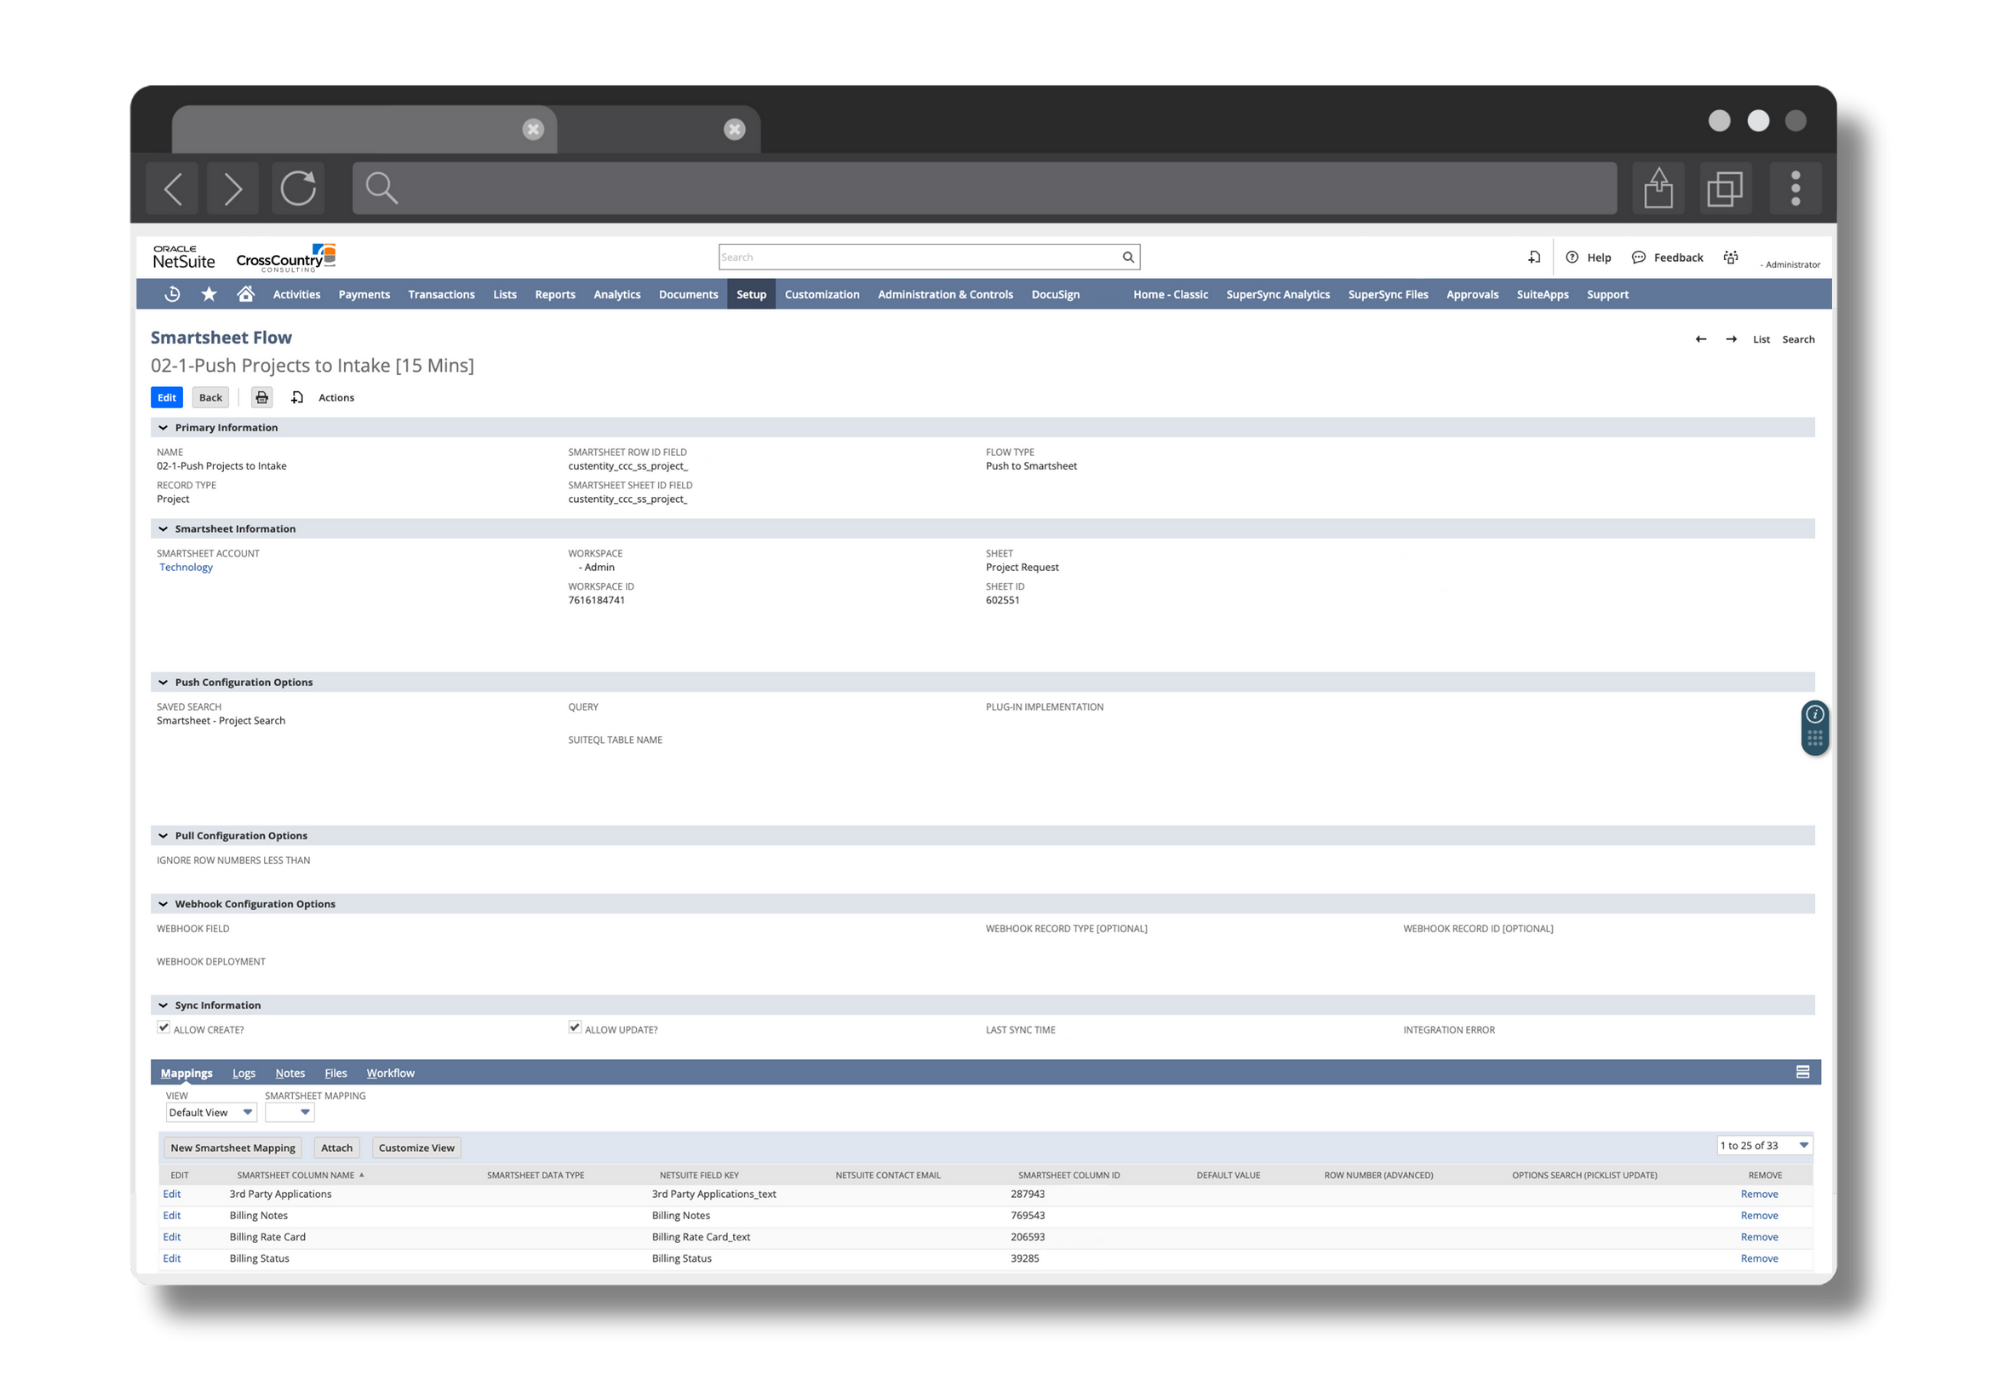
Task: Click the magnifier in the global search bar
Action: coord(1127,256)
